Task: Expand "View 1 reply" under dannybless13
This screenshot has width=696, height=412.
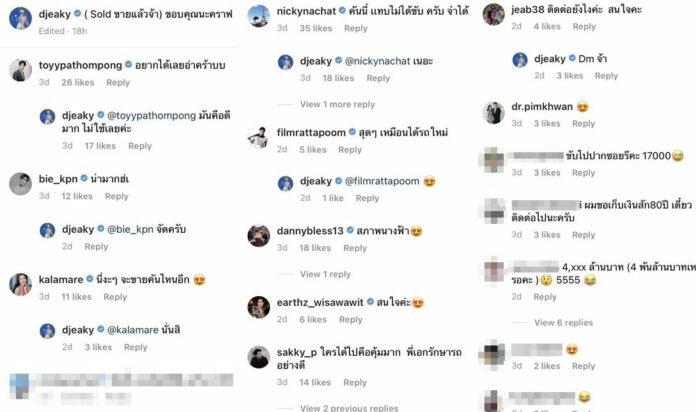Action: point(325,274)
